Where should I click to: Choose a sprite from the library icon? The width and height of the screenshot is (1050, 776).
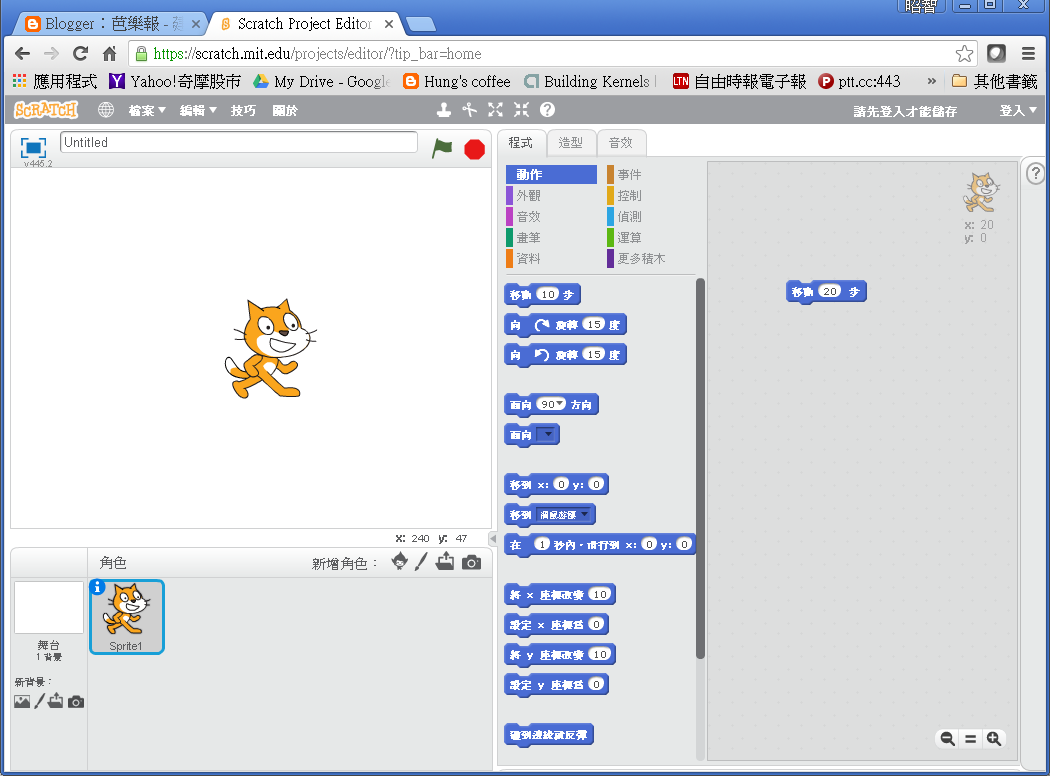(400, 562)
